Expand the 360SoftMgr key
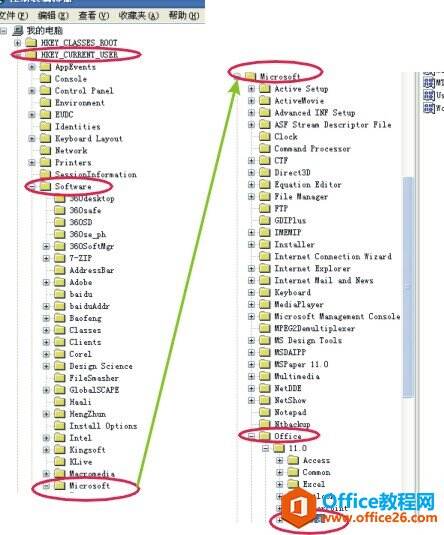The width and height of the screenshot is (444, 535). [x=46, y=246]
